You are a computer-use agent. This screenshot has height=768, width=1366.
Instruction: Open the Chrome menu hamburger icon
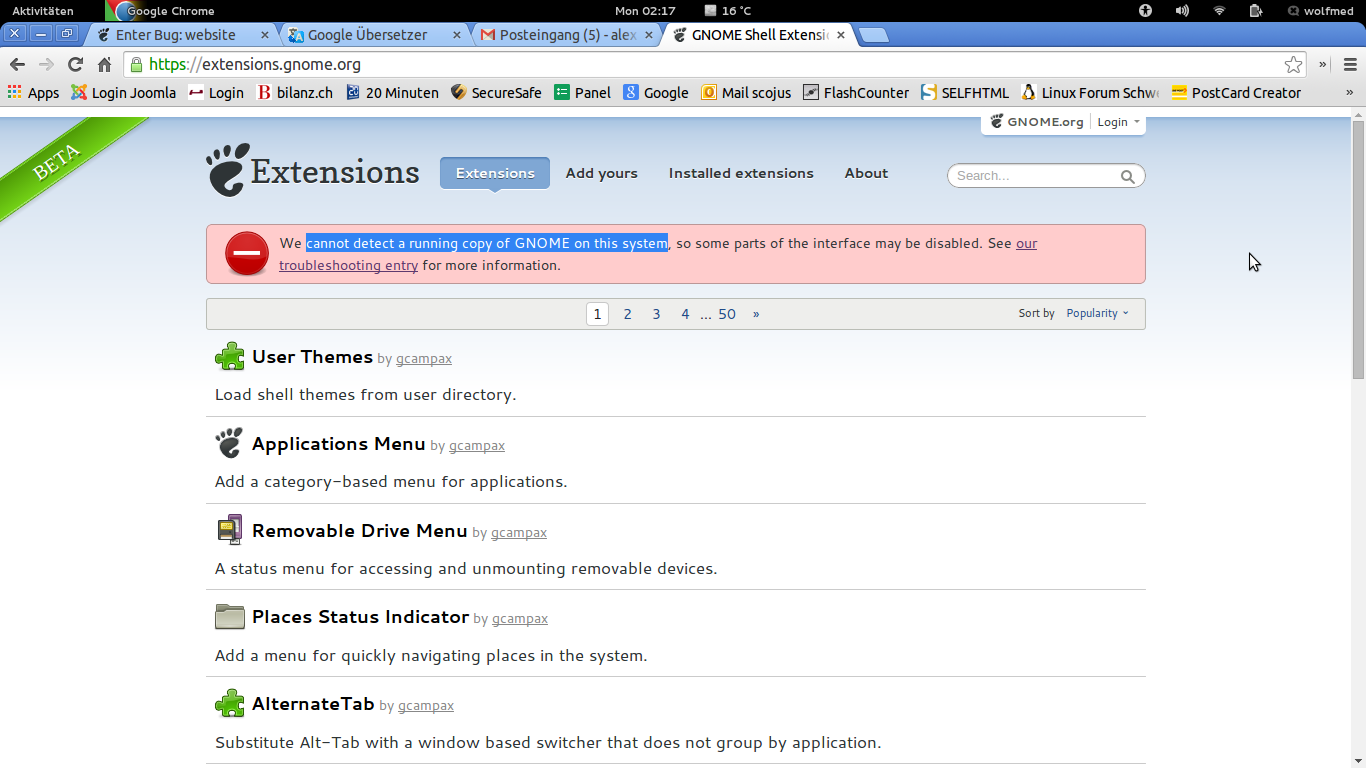click(x=1350, y=64)
